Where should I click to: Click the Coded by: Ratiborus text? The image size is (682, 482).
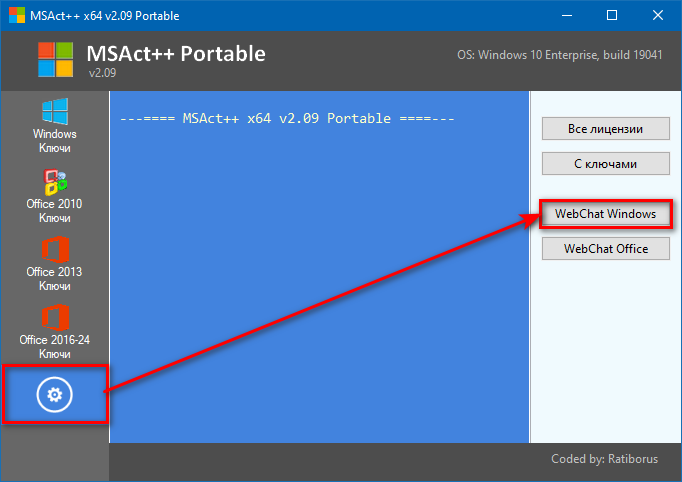605,459
